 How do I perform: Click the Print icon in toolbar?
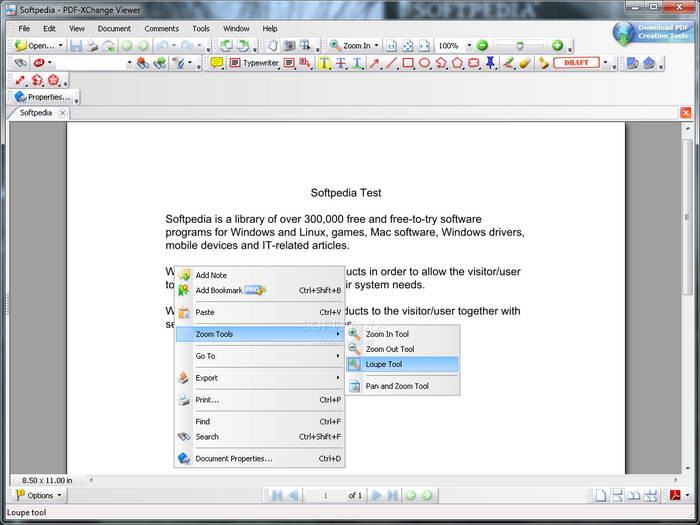(92, 46)
